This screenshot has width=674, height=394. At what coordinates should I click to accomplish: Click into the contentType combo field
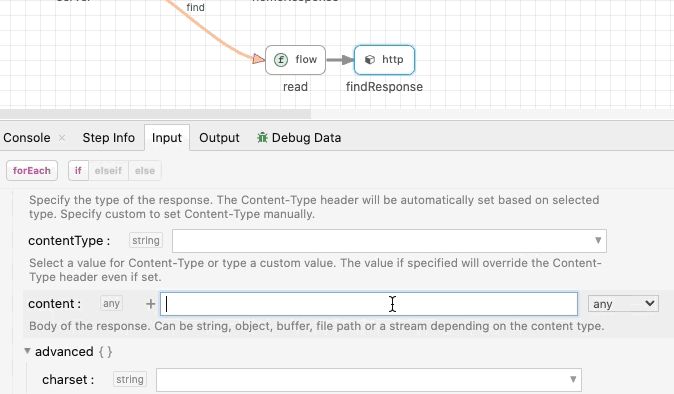click(389, 241)
